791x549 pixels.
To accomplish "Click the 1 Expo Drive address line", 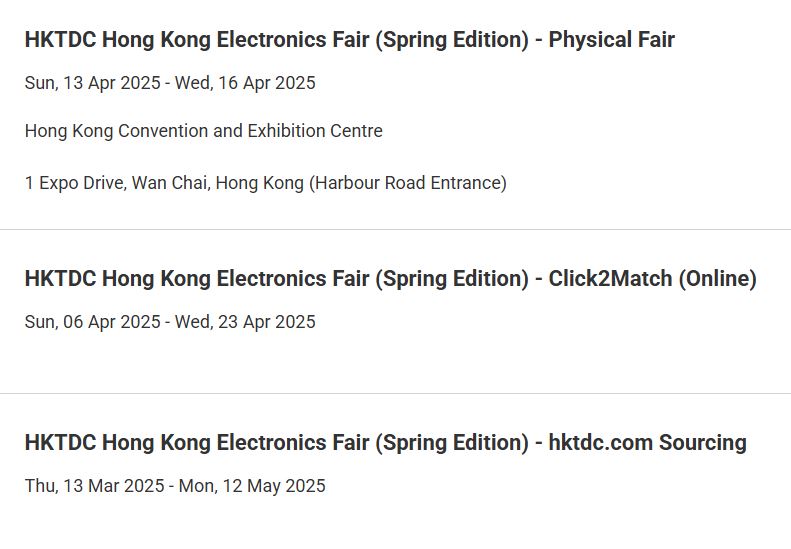I will (x=265, y=183).
